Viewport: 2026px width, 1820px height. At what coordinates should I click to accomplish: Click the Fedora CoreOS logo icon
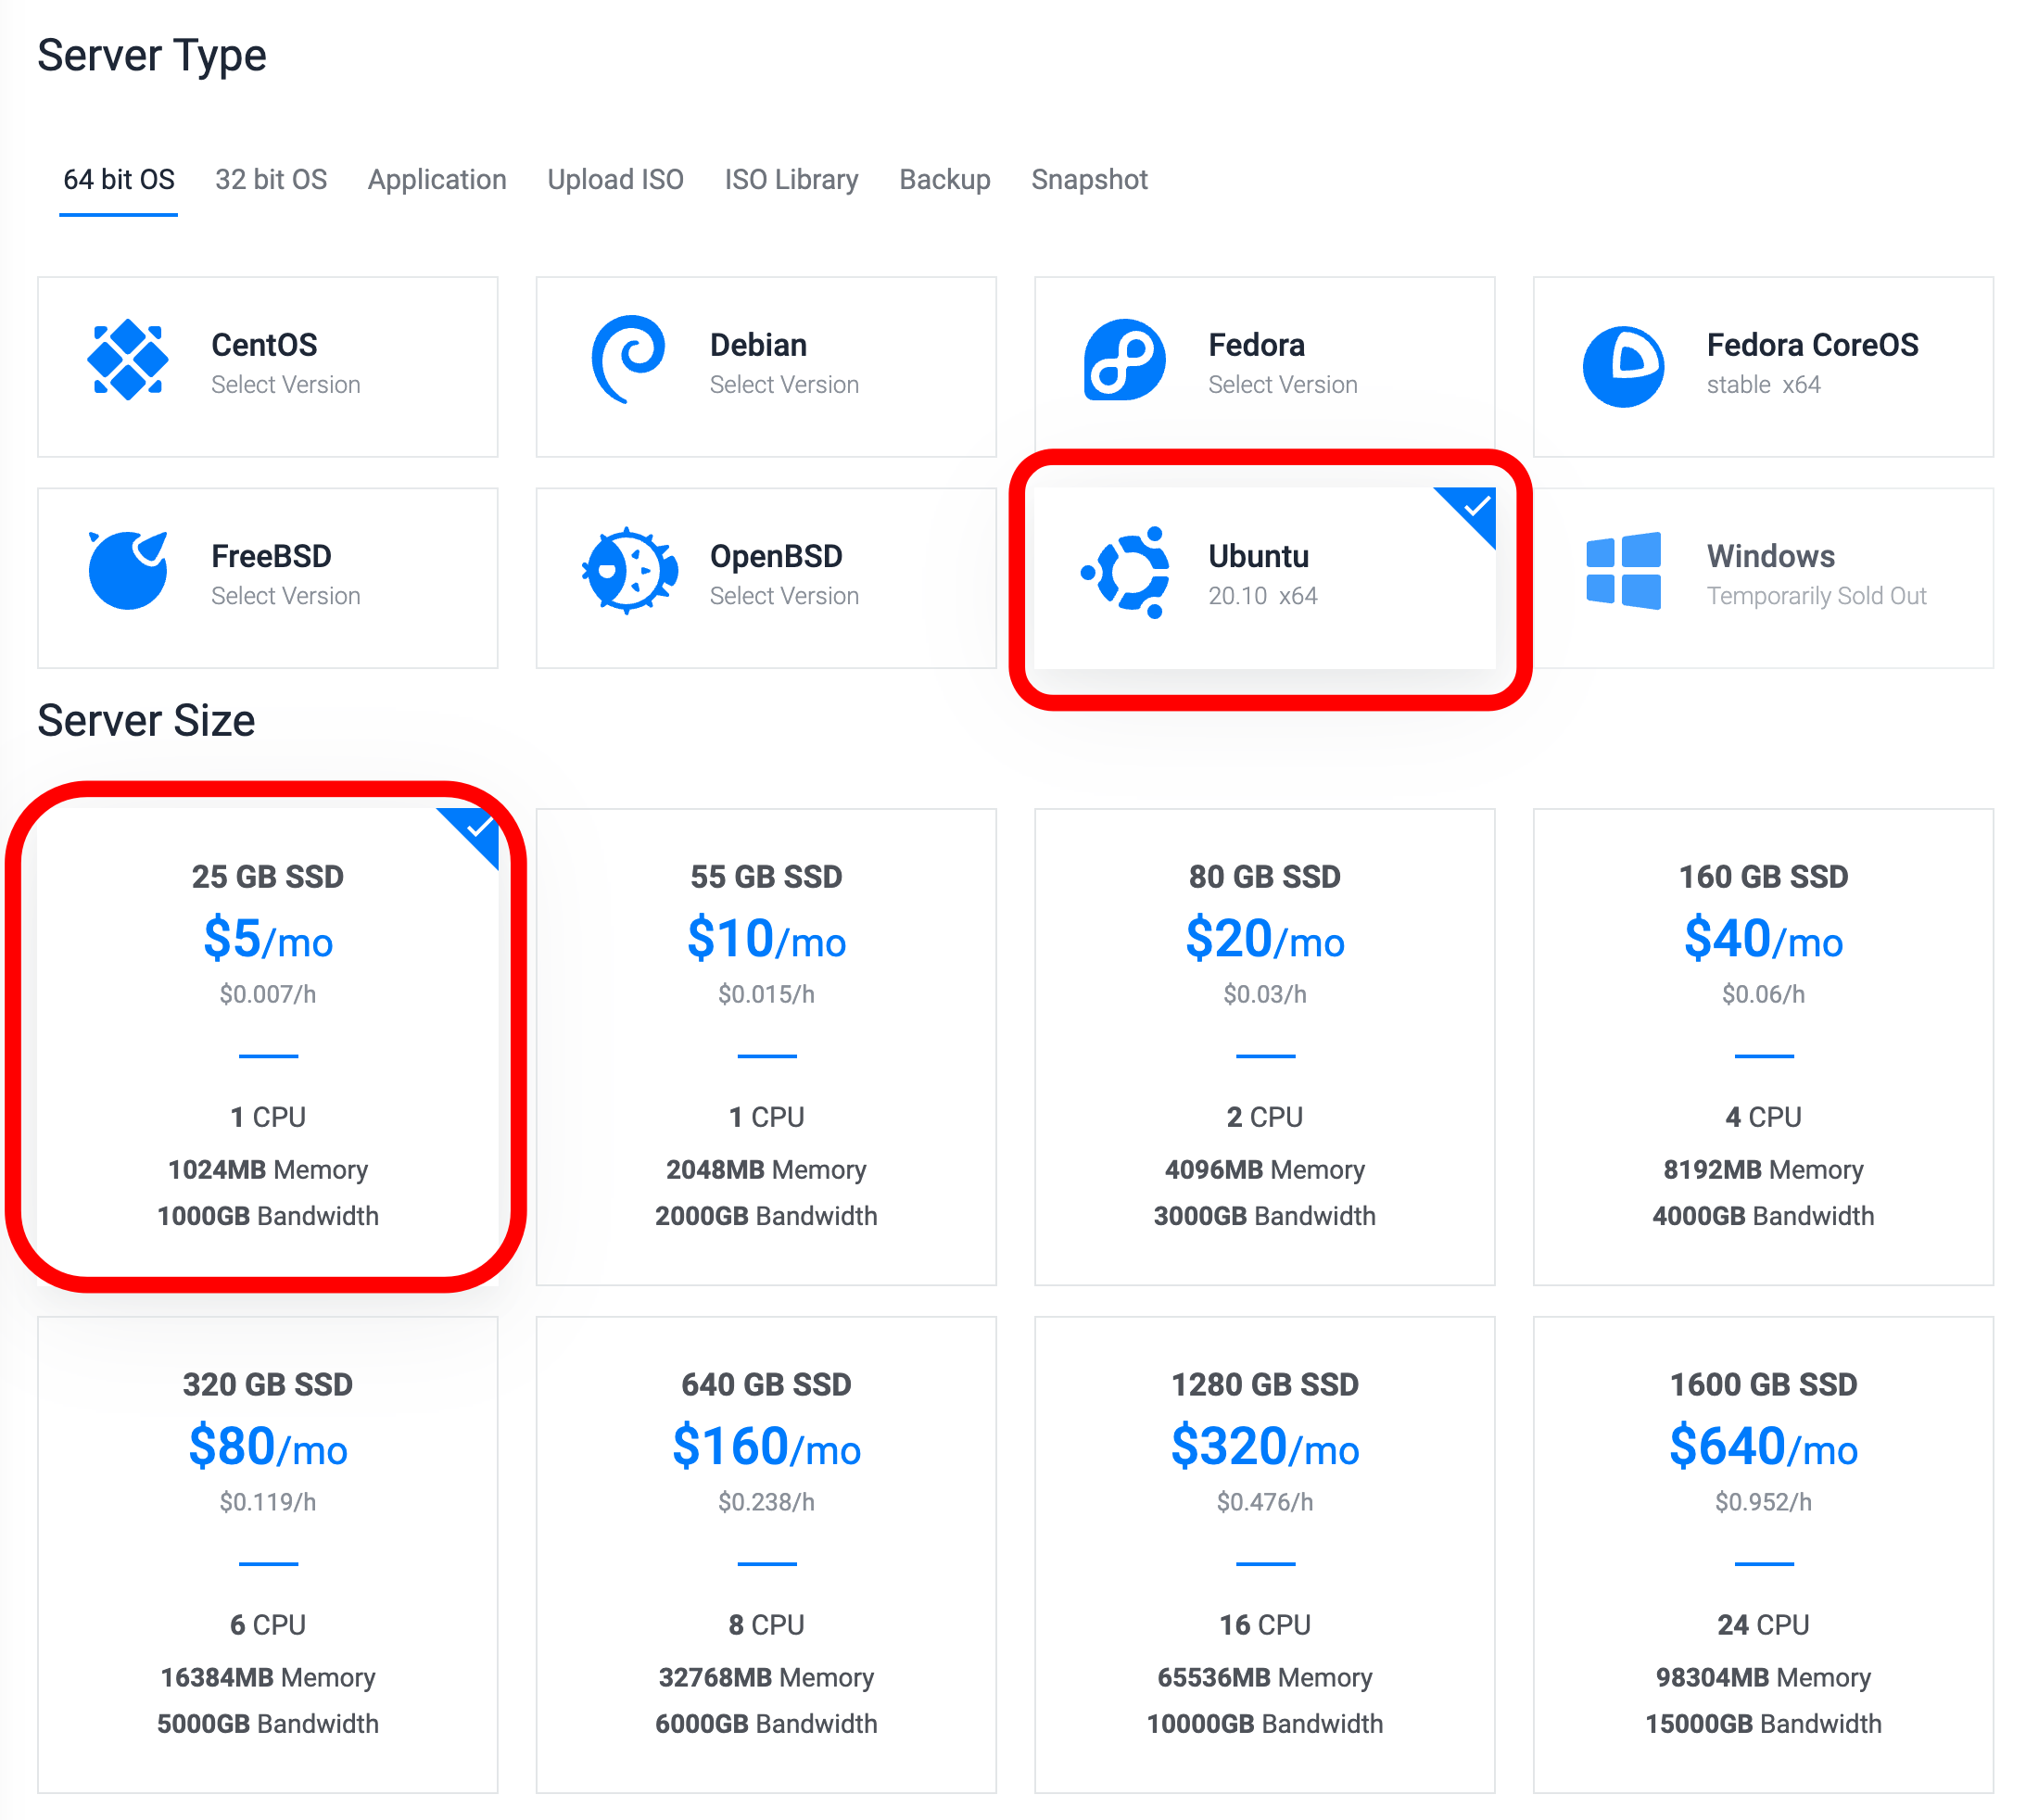point(1622,366)
